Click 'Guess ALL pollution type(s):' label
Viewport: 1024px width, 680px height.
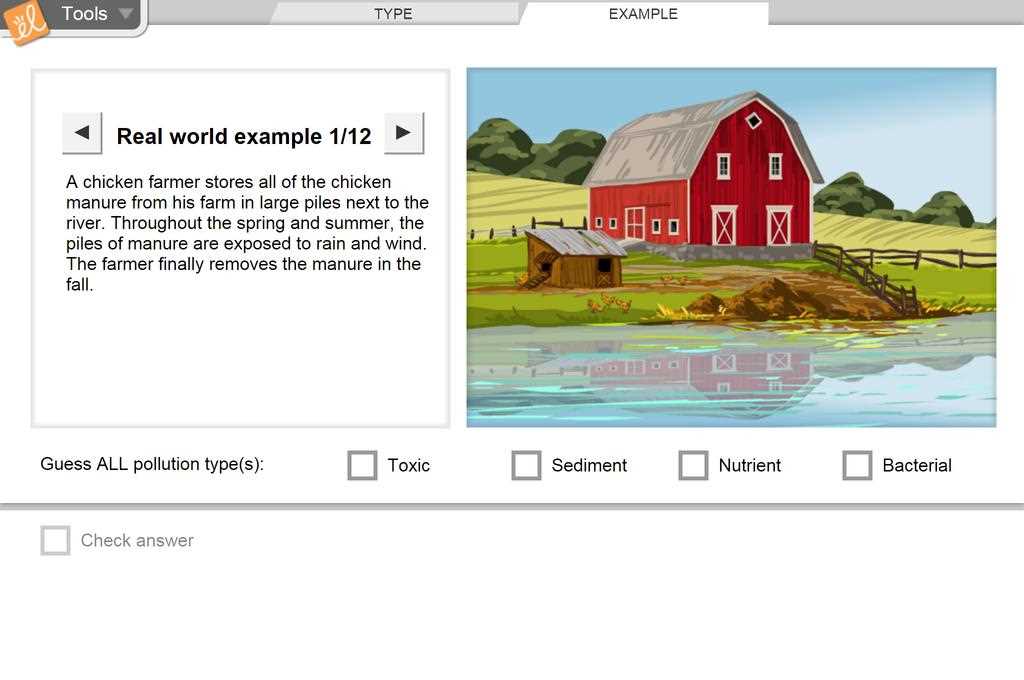tap(152, 464)
